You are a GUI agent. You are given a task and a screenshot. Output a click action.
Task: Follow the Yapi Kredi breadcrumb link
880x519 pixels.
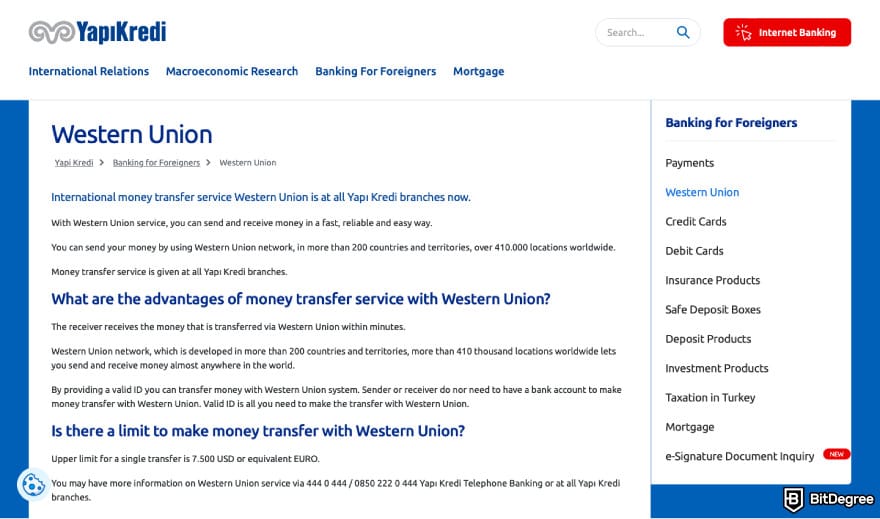74,163
